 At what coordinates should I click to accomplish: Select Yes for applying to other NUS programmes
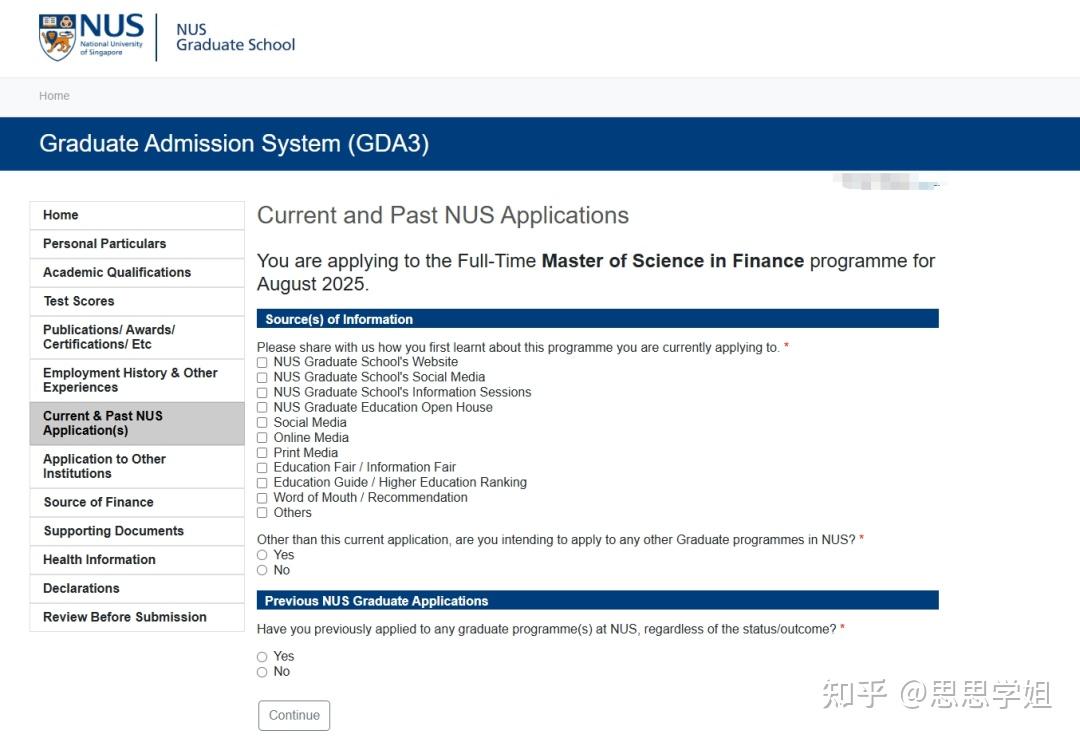click(x=261, y=555)
